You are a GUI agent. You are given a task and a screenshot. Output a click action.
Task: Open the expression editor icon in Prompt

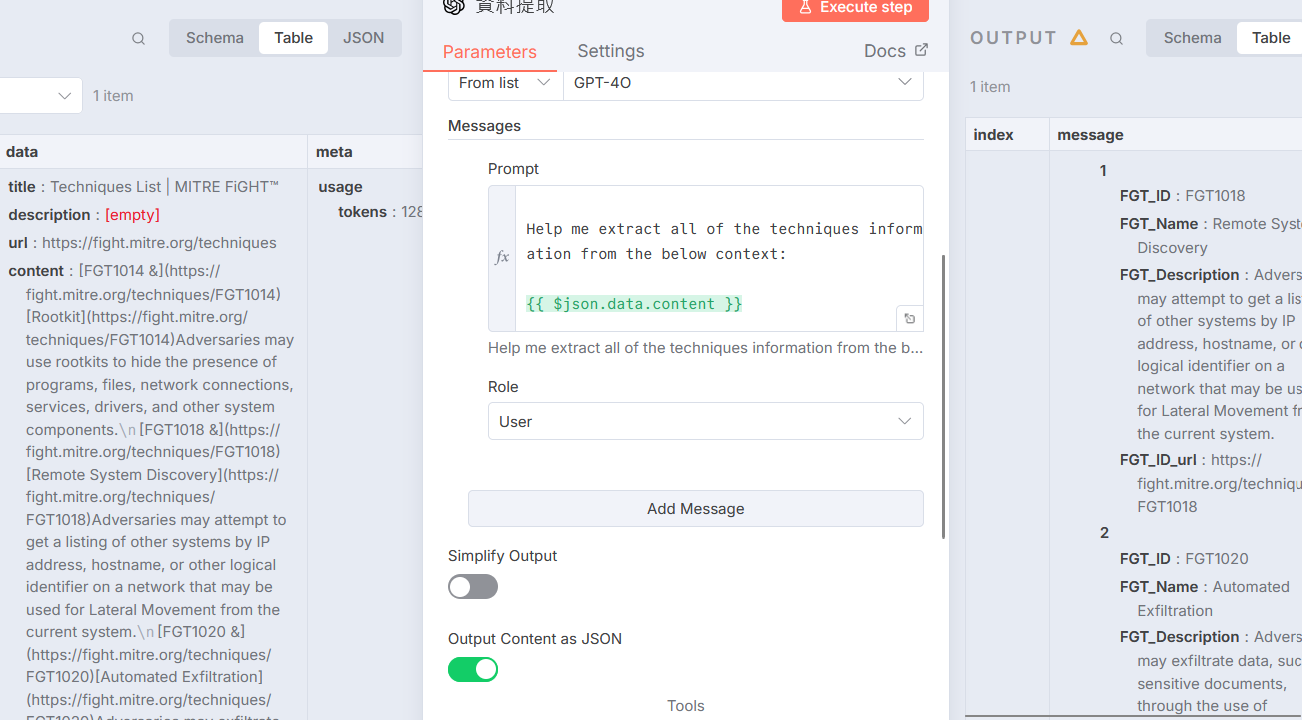909,318
